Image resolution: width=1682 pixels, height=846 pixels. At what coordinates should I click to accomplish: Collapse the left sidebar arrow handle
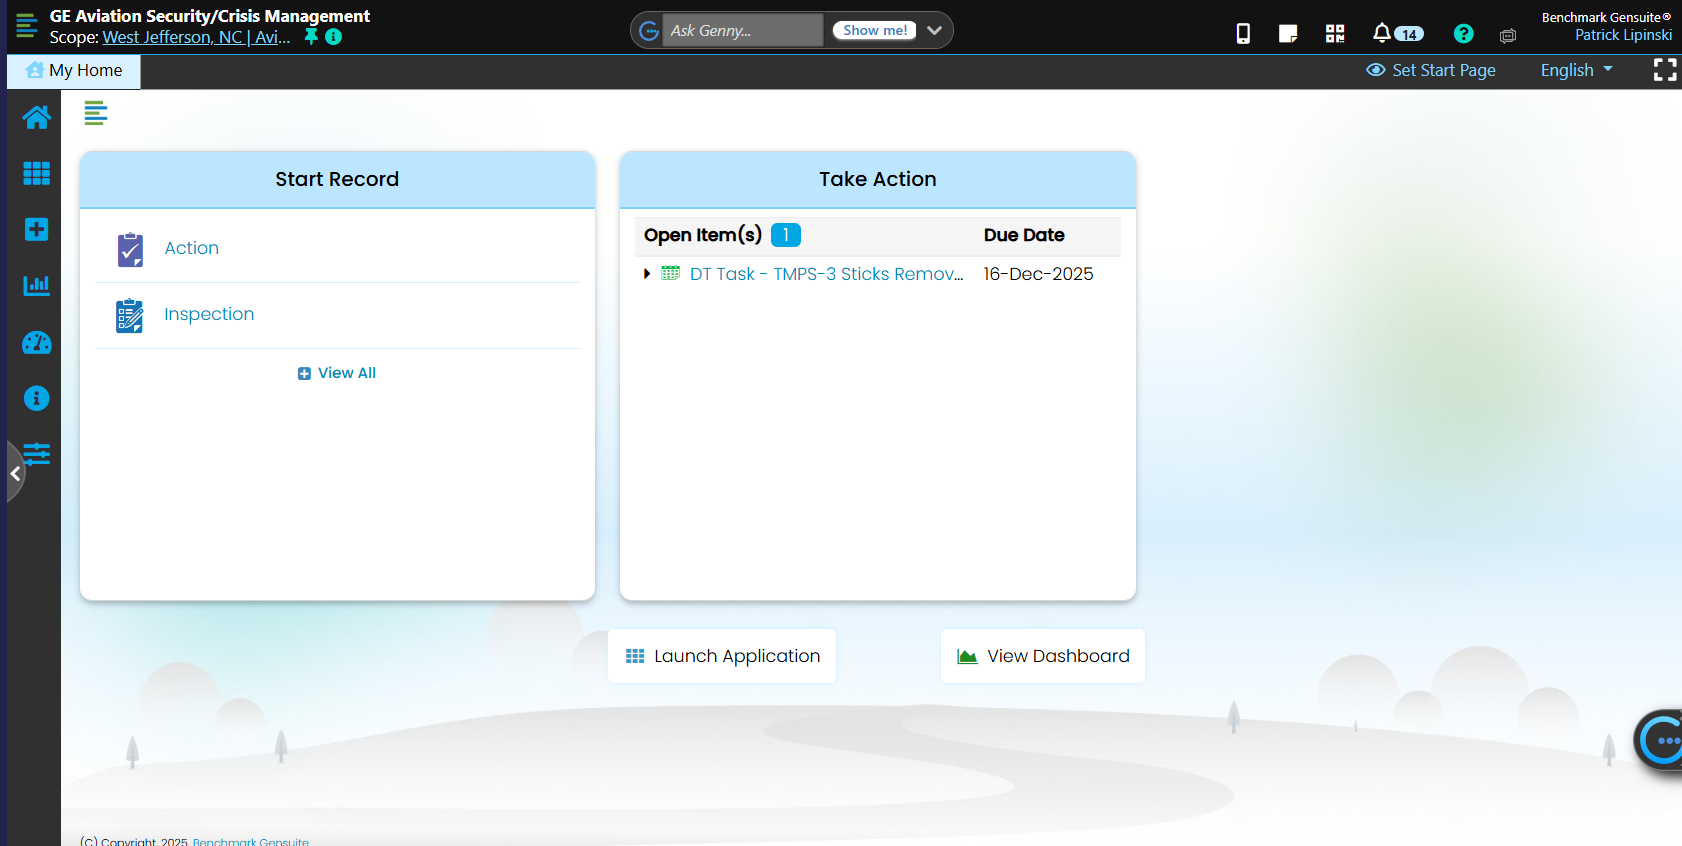(15, 473)
